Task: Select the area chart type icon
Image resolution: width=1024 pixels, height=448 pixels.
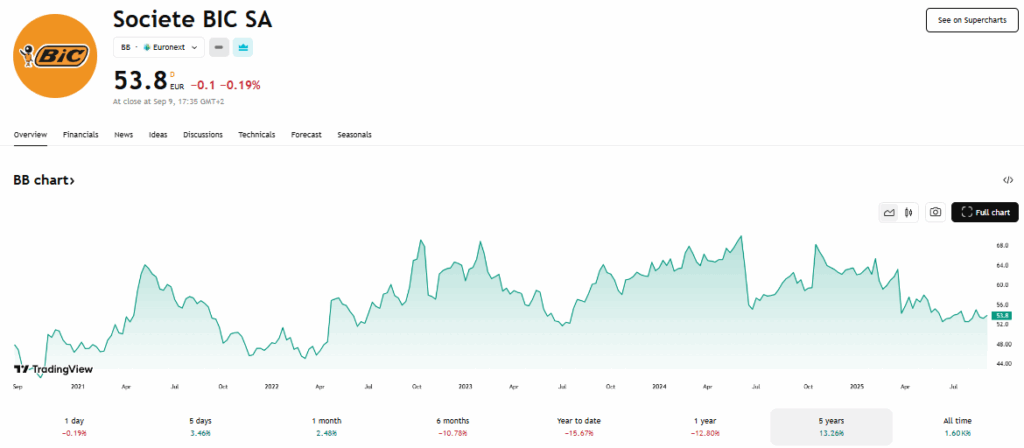Action: 889,212
